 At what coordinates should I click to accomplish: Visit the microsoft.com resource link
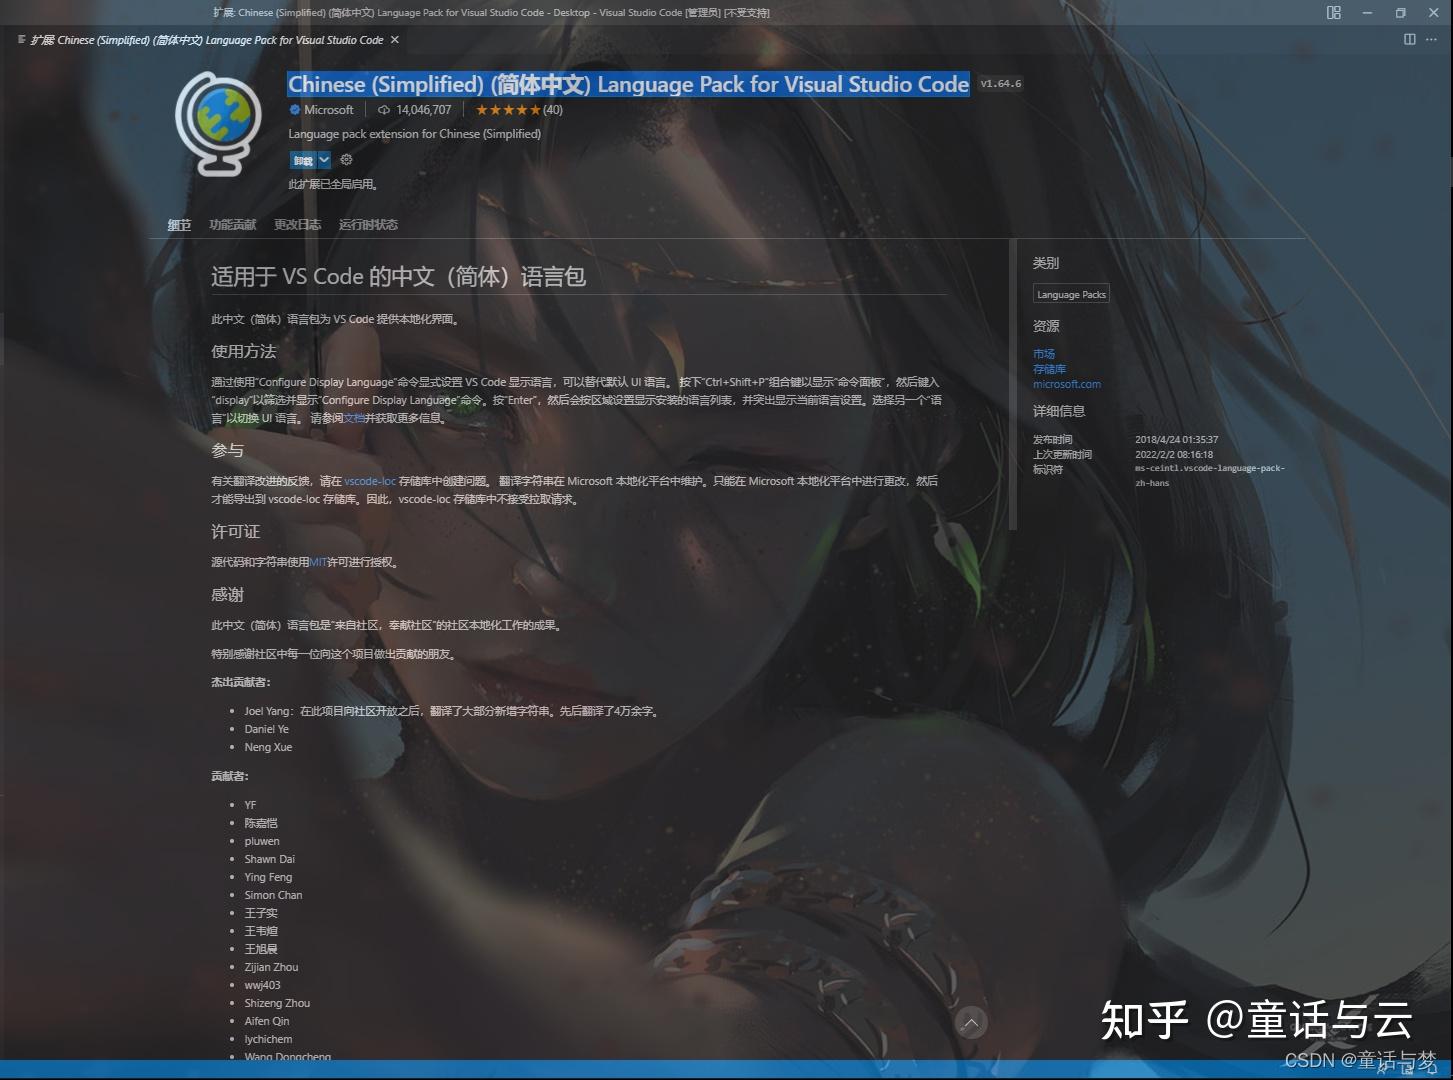pos(1067,384)
